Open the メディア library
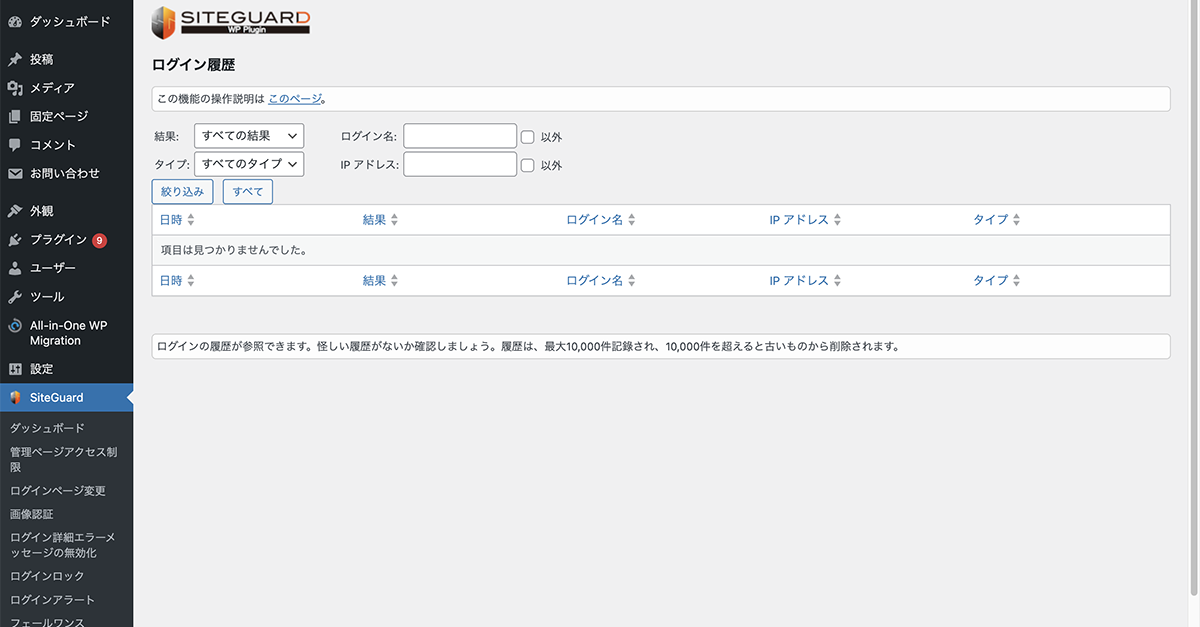 tap(44, 88)
